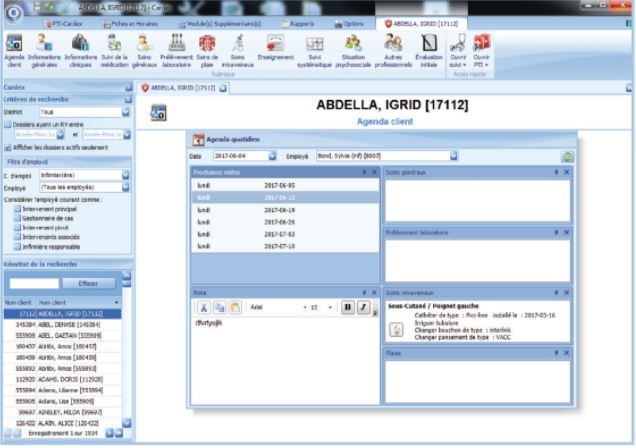Pin the Plaies panel
The width and height of the screenshot is (636, 448).
[556, 353]
